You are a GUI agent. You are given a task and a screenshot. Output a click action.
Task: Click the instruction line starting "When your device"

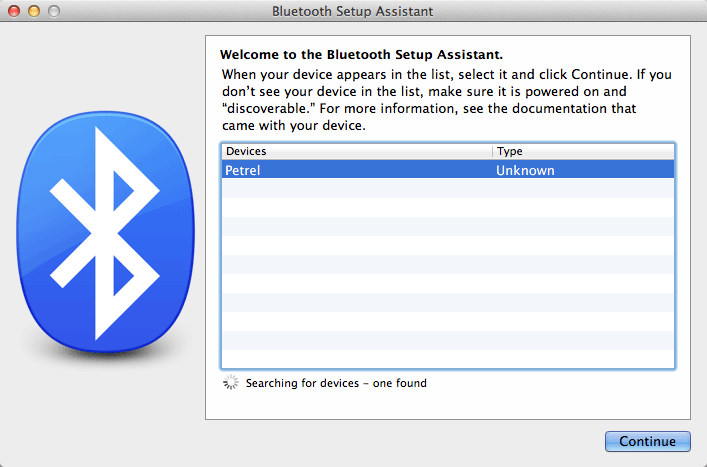pos(447,75)
